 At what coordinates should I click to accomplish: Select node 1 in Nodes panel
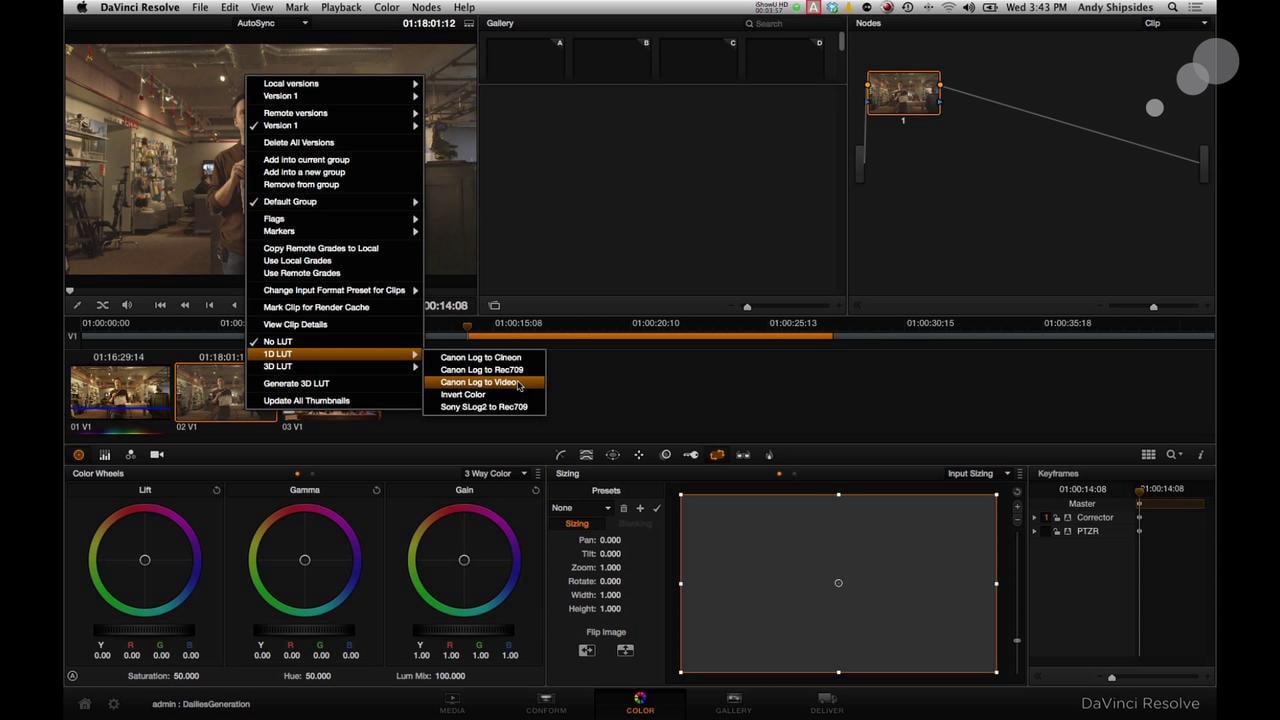point(904,93)
